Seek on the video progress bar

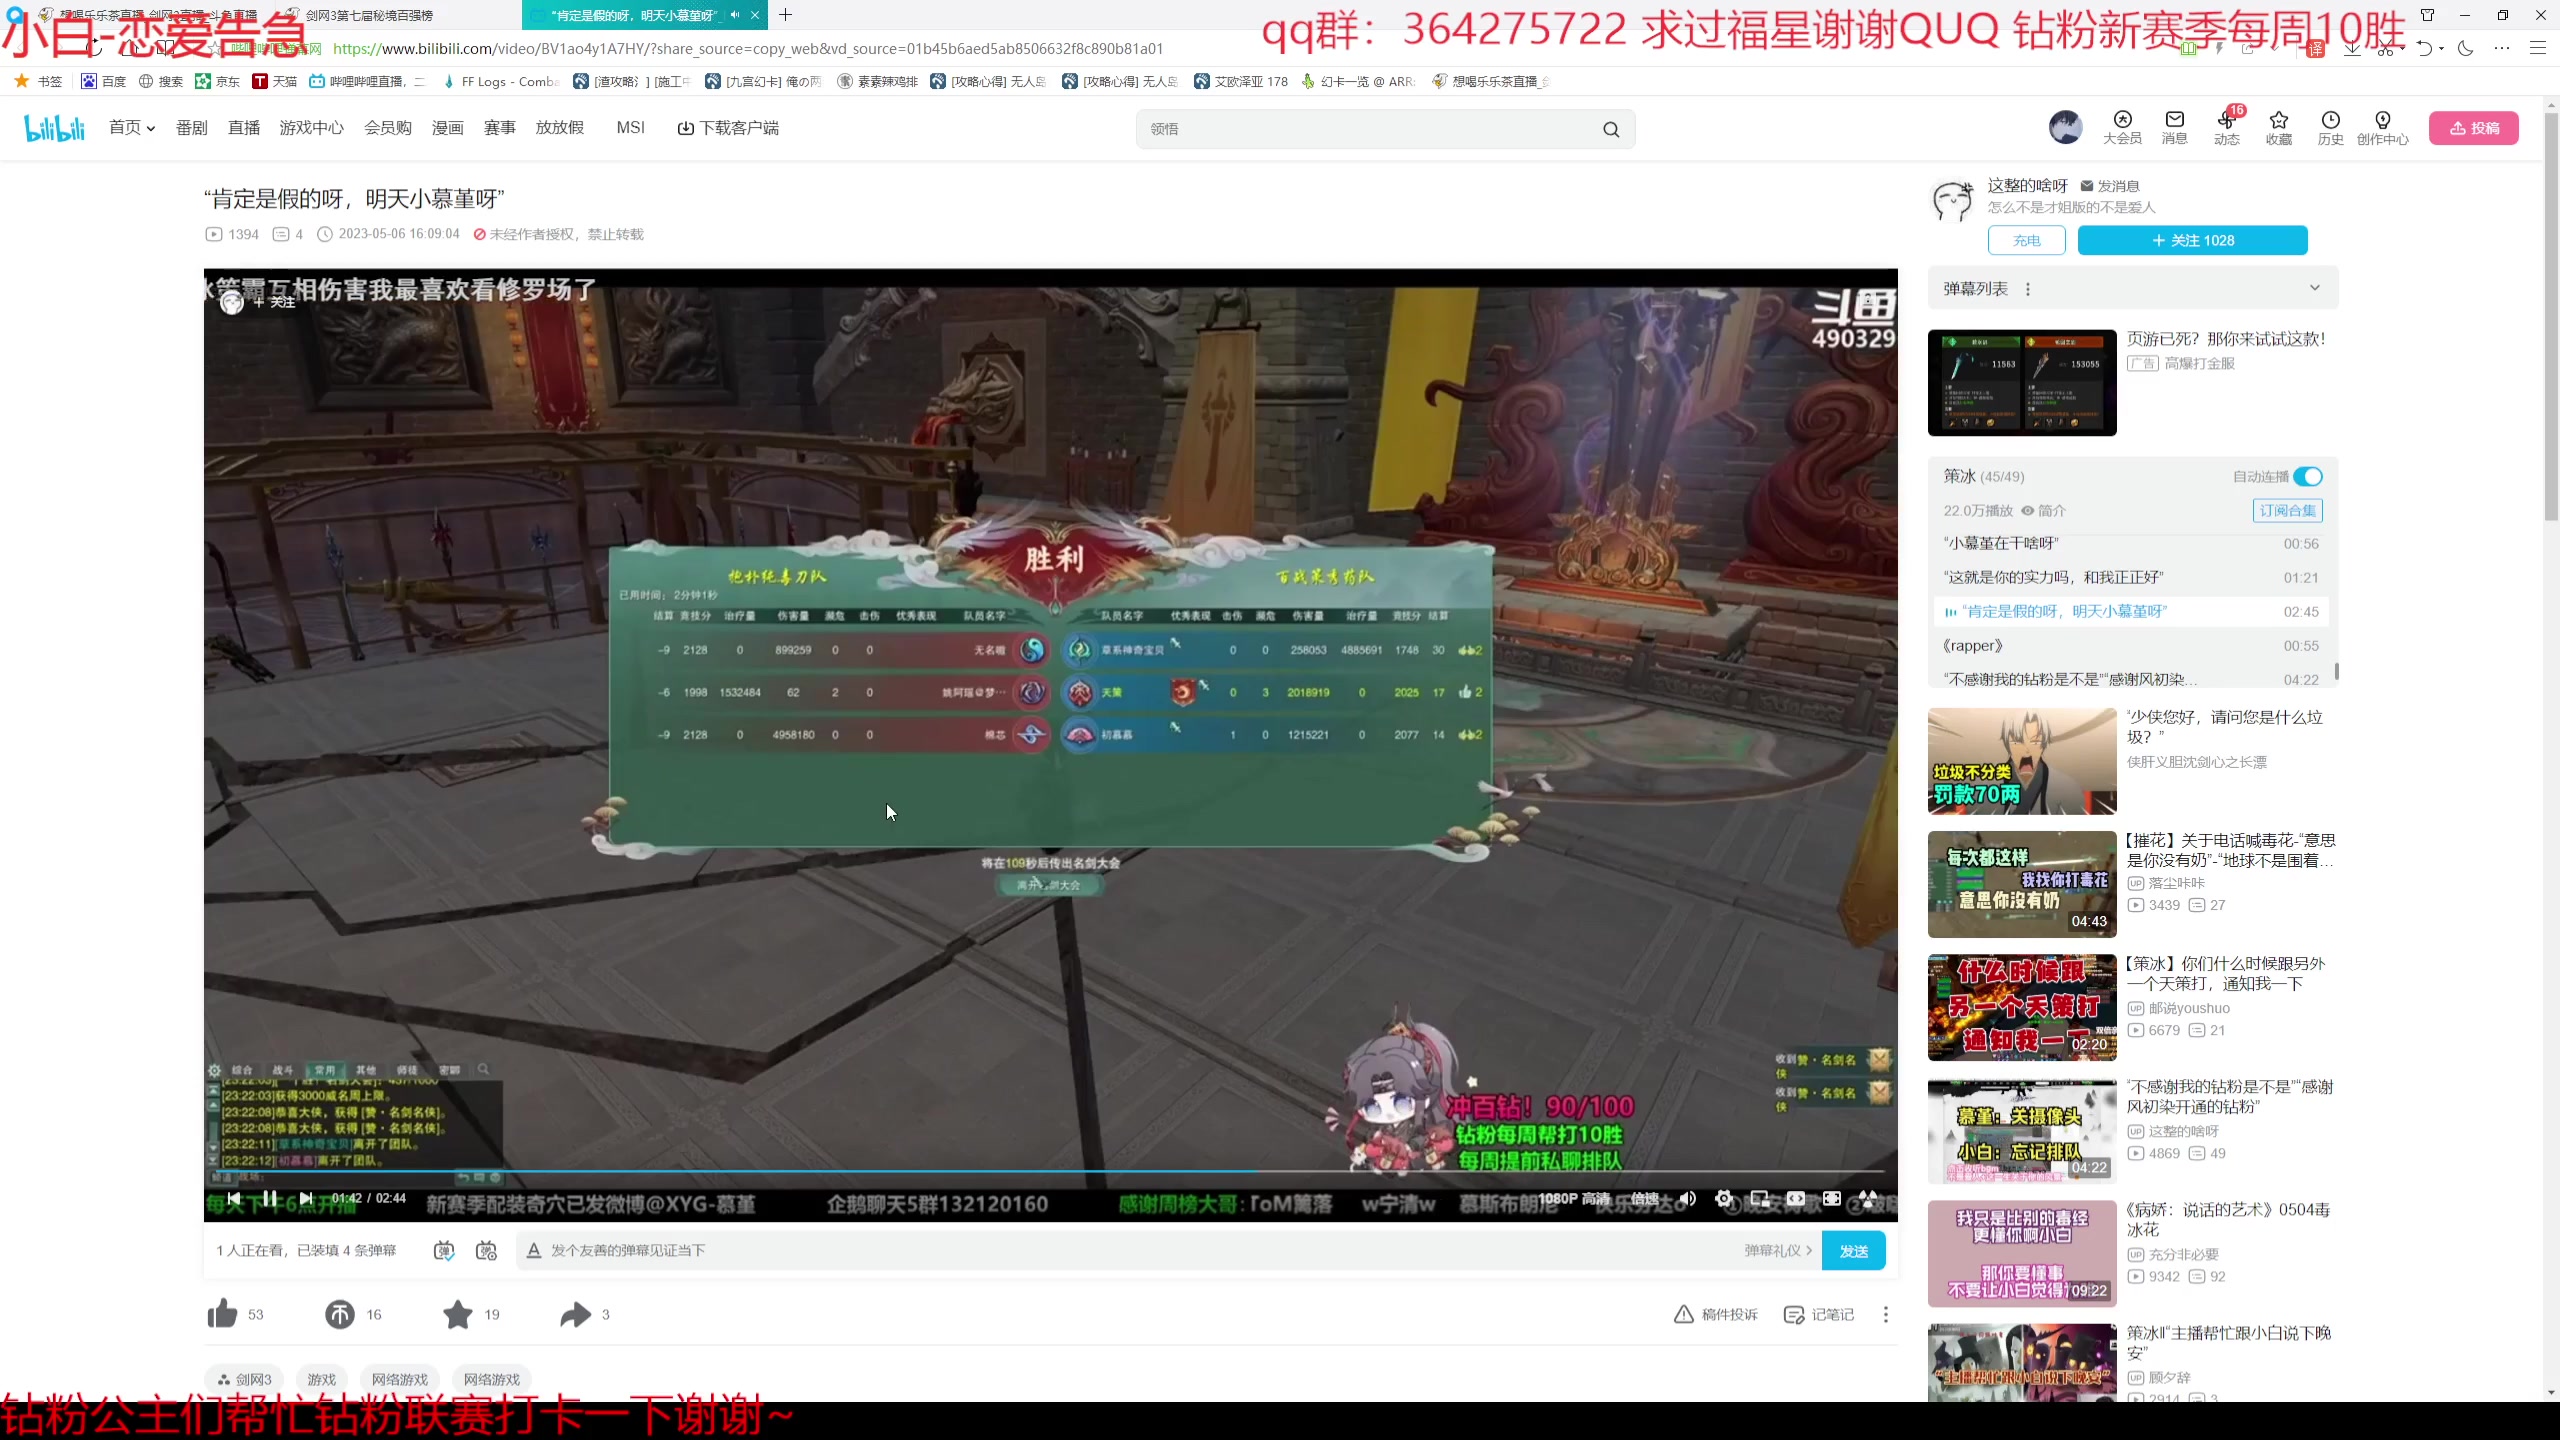click(x=1051, y=1171)
